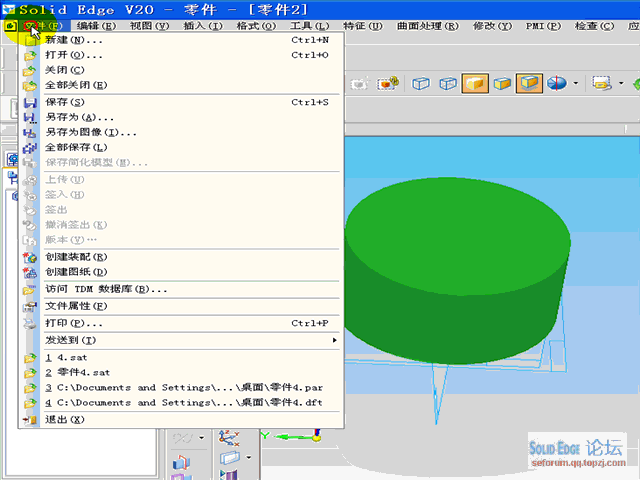Image resolution: width=640 pixels, height=480 pixels.
Task: Open recent file 零件4.dft
Action: tap(182, 403)
